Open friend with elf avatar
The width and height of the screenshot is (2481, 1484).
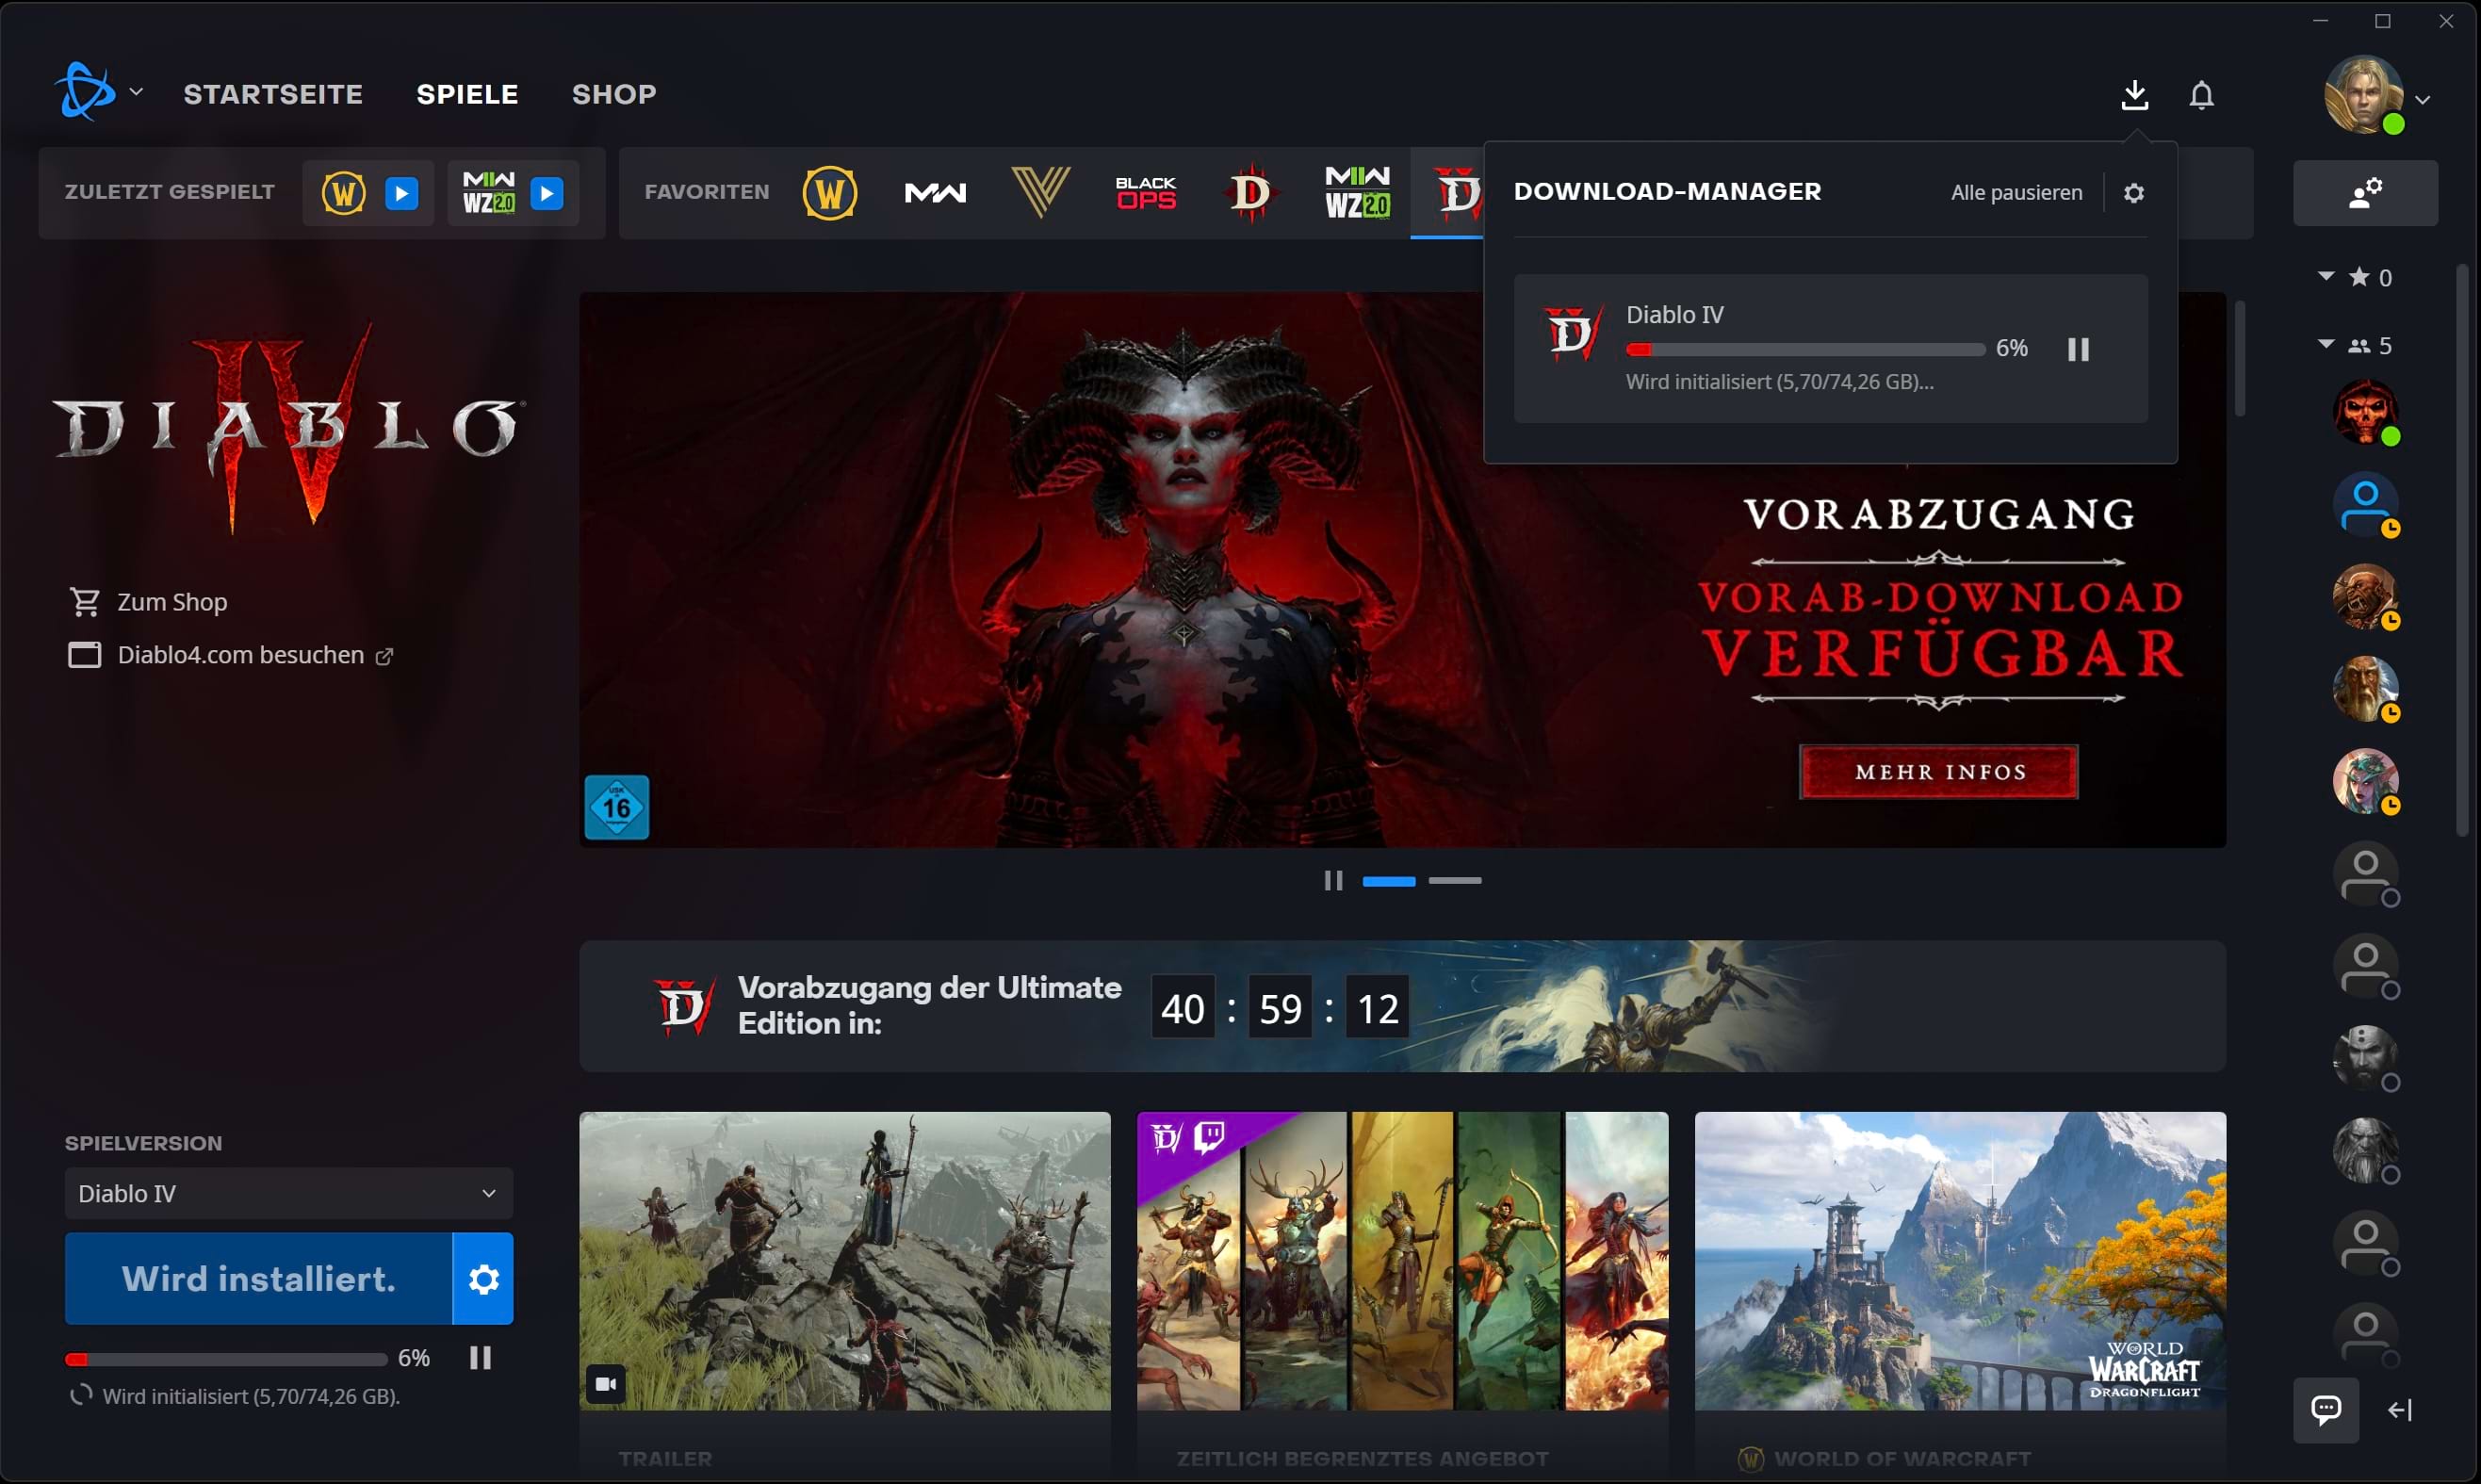2365,780
